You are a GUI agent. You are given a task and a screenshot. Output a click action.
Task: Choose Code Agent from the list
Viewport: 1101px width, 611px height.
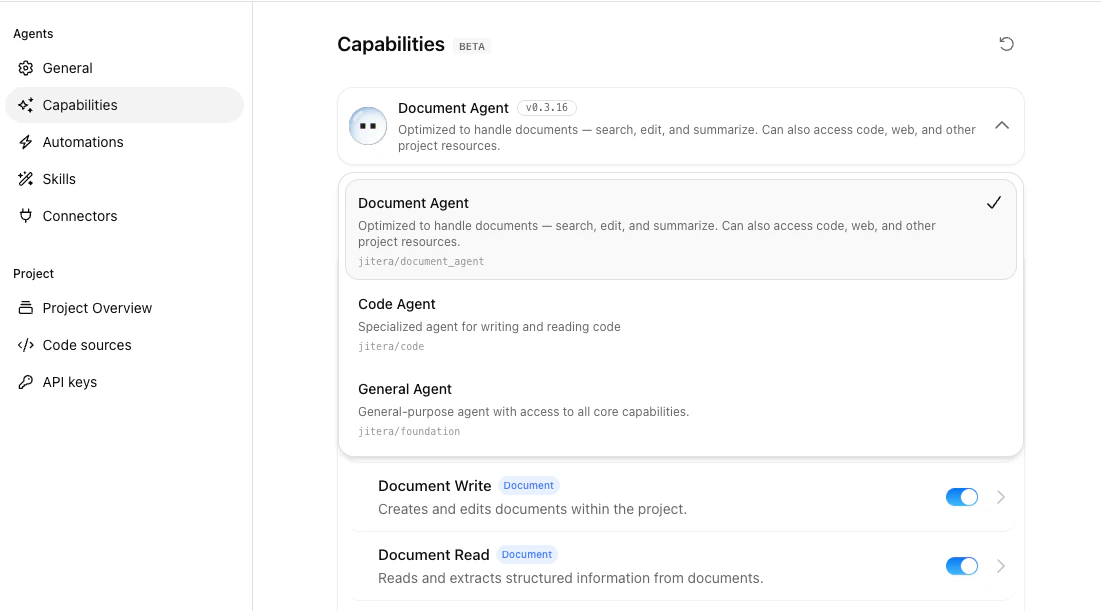pos(680,324)
